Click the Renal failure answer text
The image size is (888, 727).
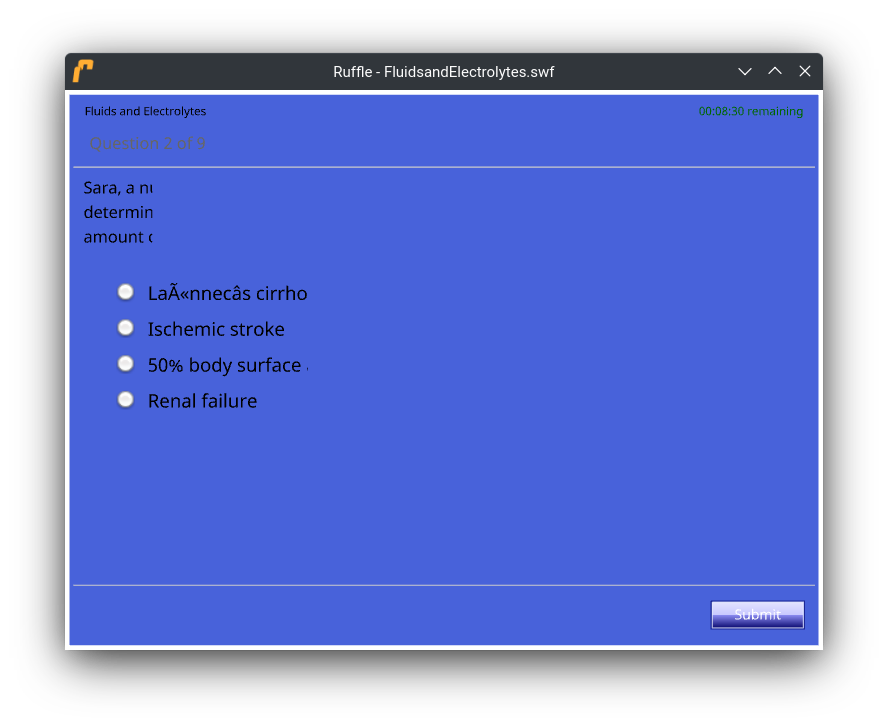pyautogui.click(x=202, y=401)
